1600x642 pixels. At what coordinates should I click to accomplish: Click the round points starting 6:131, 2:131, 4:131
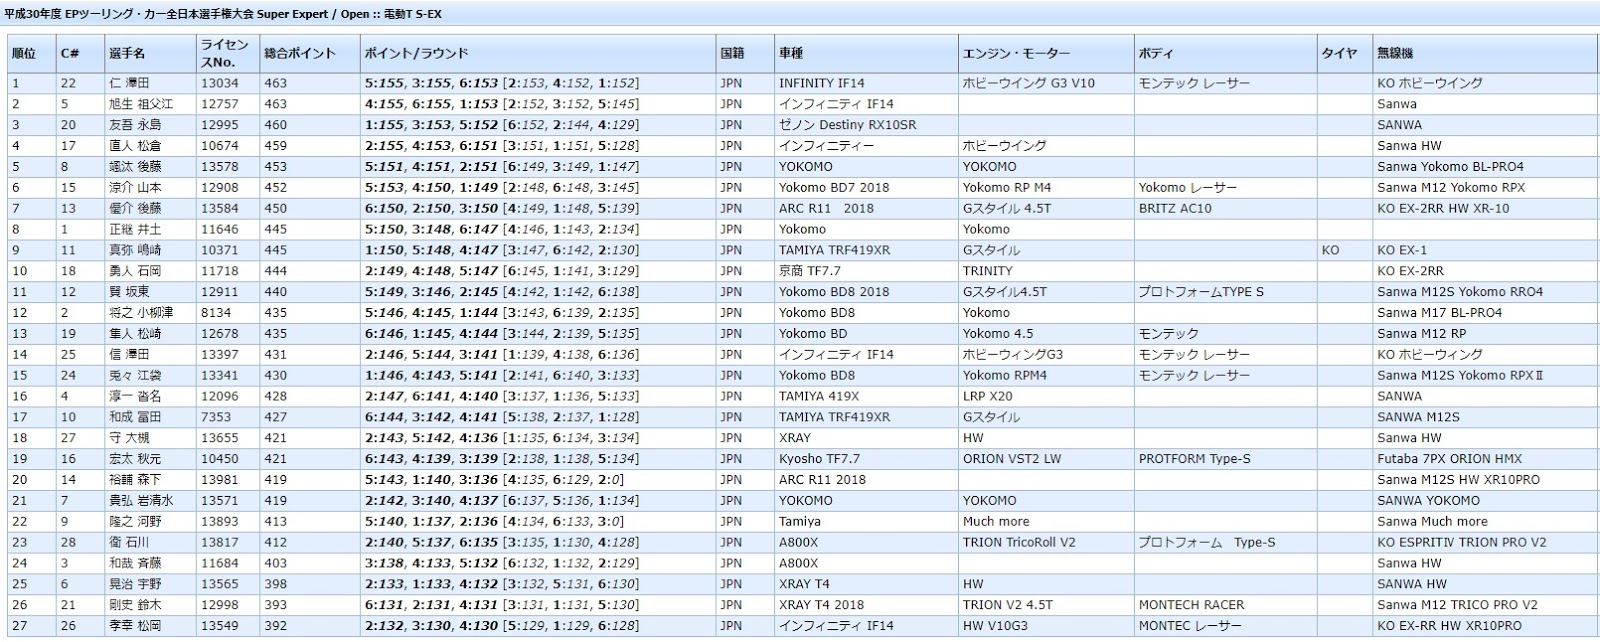[x=501, y=605]
